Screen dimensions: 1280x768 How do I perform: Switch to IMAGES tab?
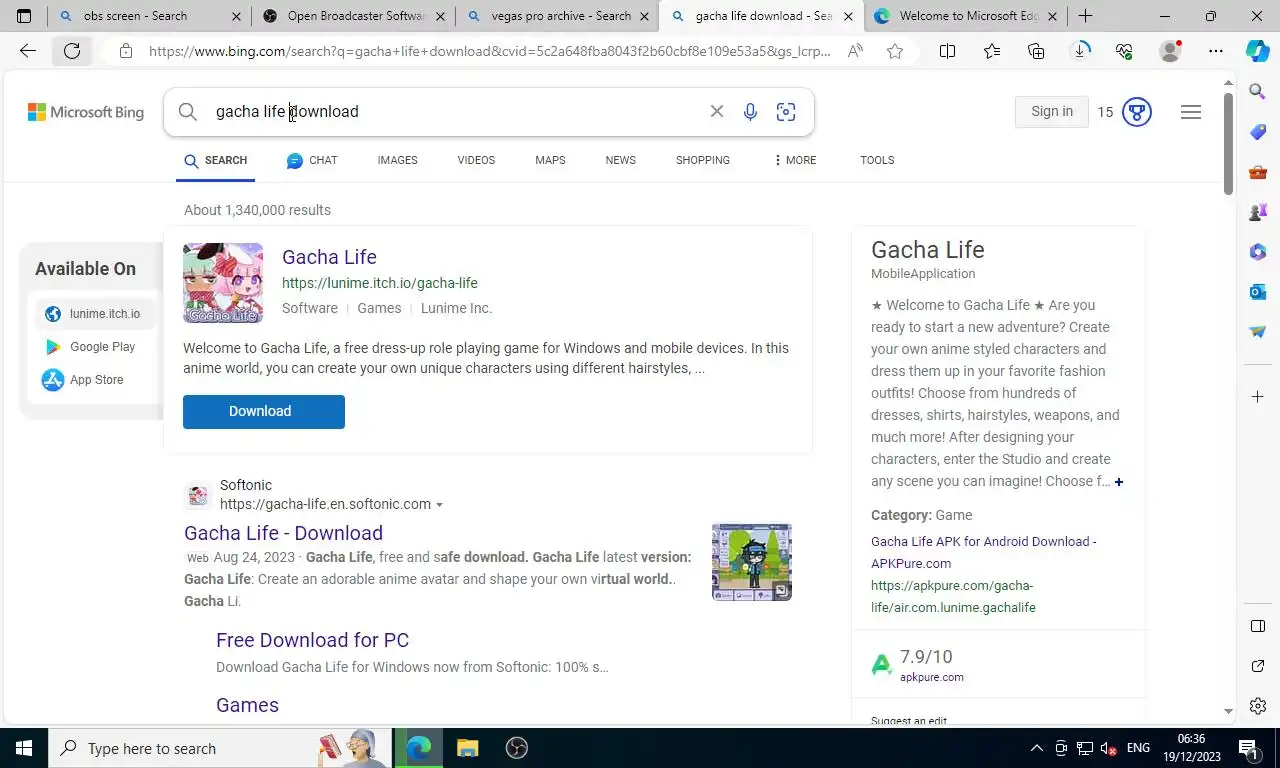click(x=397, y=160)
